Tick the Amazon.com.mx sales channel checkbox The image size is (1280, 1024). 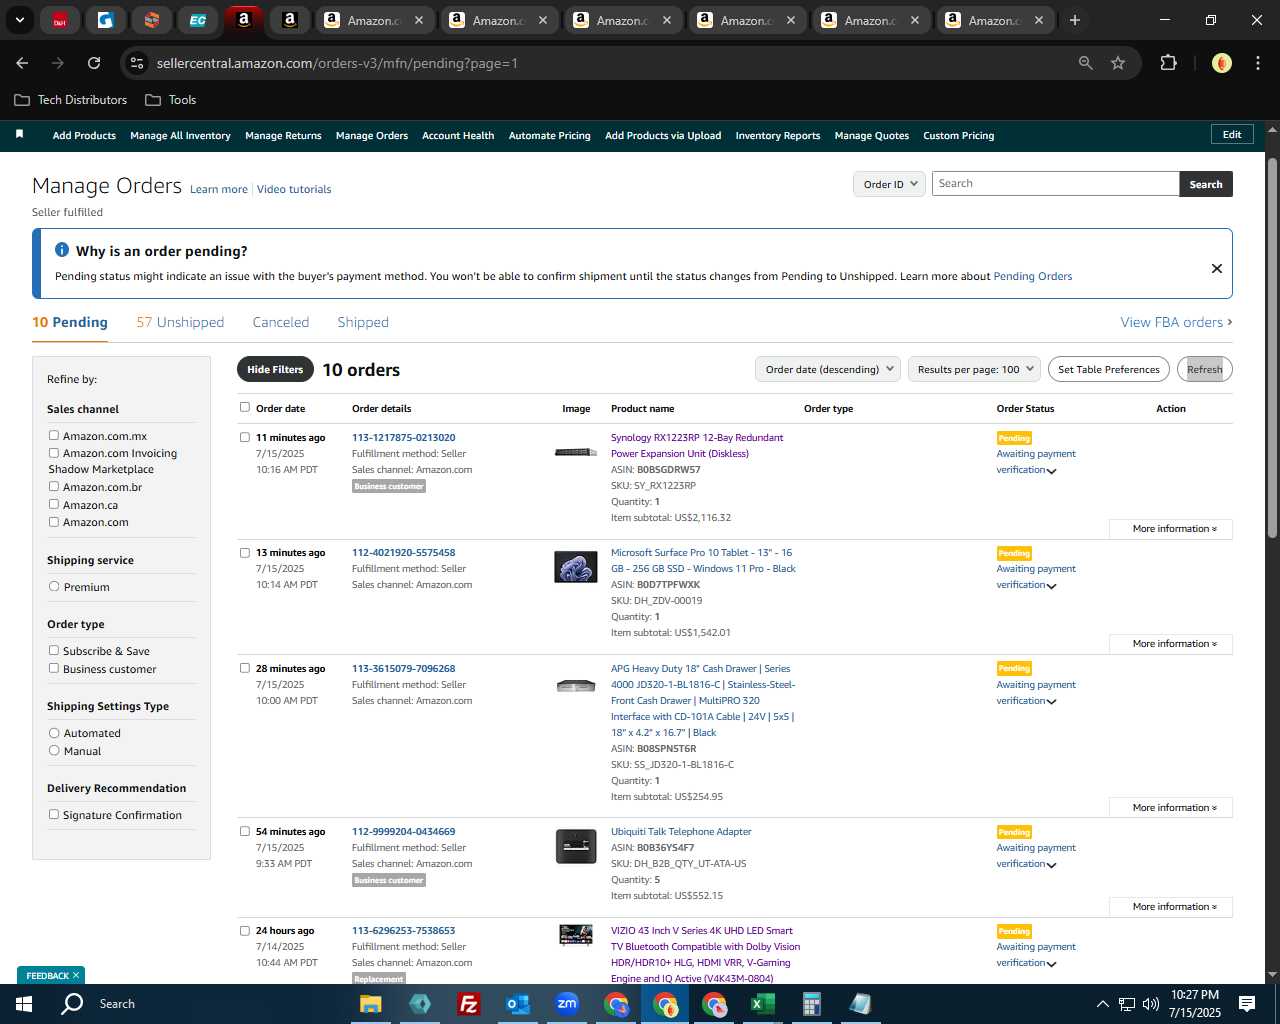point(54,435)
